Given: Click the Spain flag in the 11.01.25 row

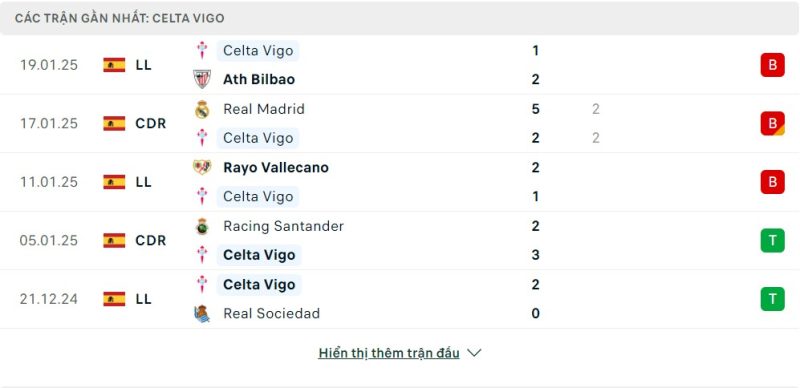Looking at the screenshot, I should (114, 182).
